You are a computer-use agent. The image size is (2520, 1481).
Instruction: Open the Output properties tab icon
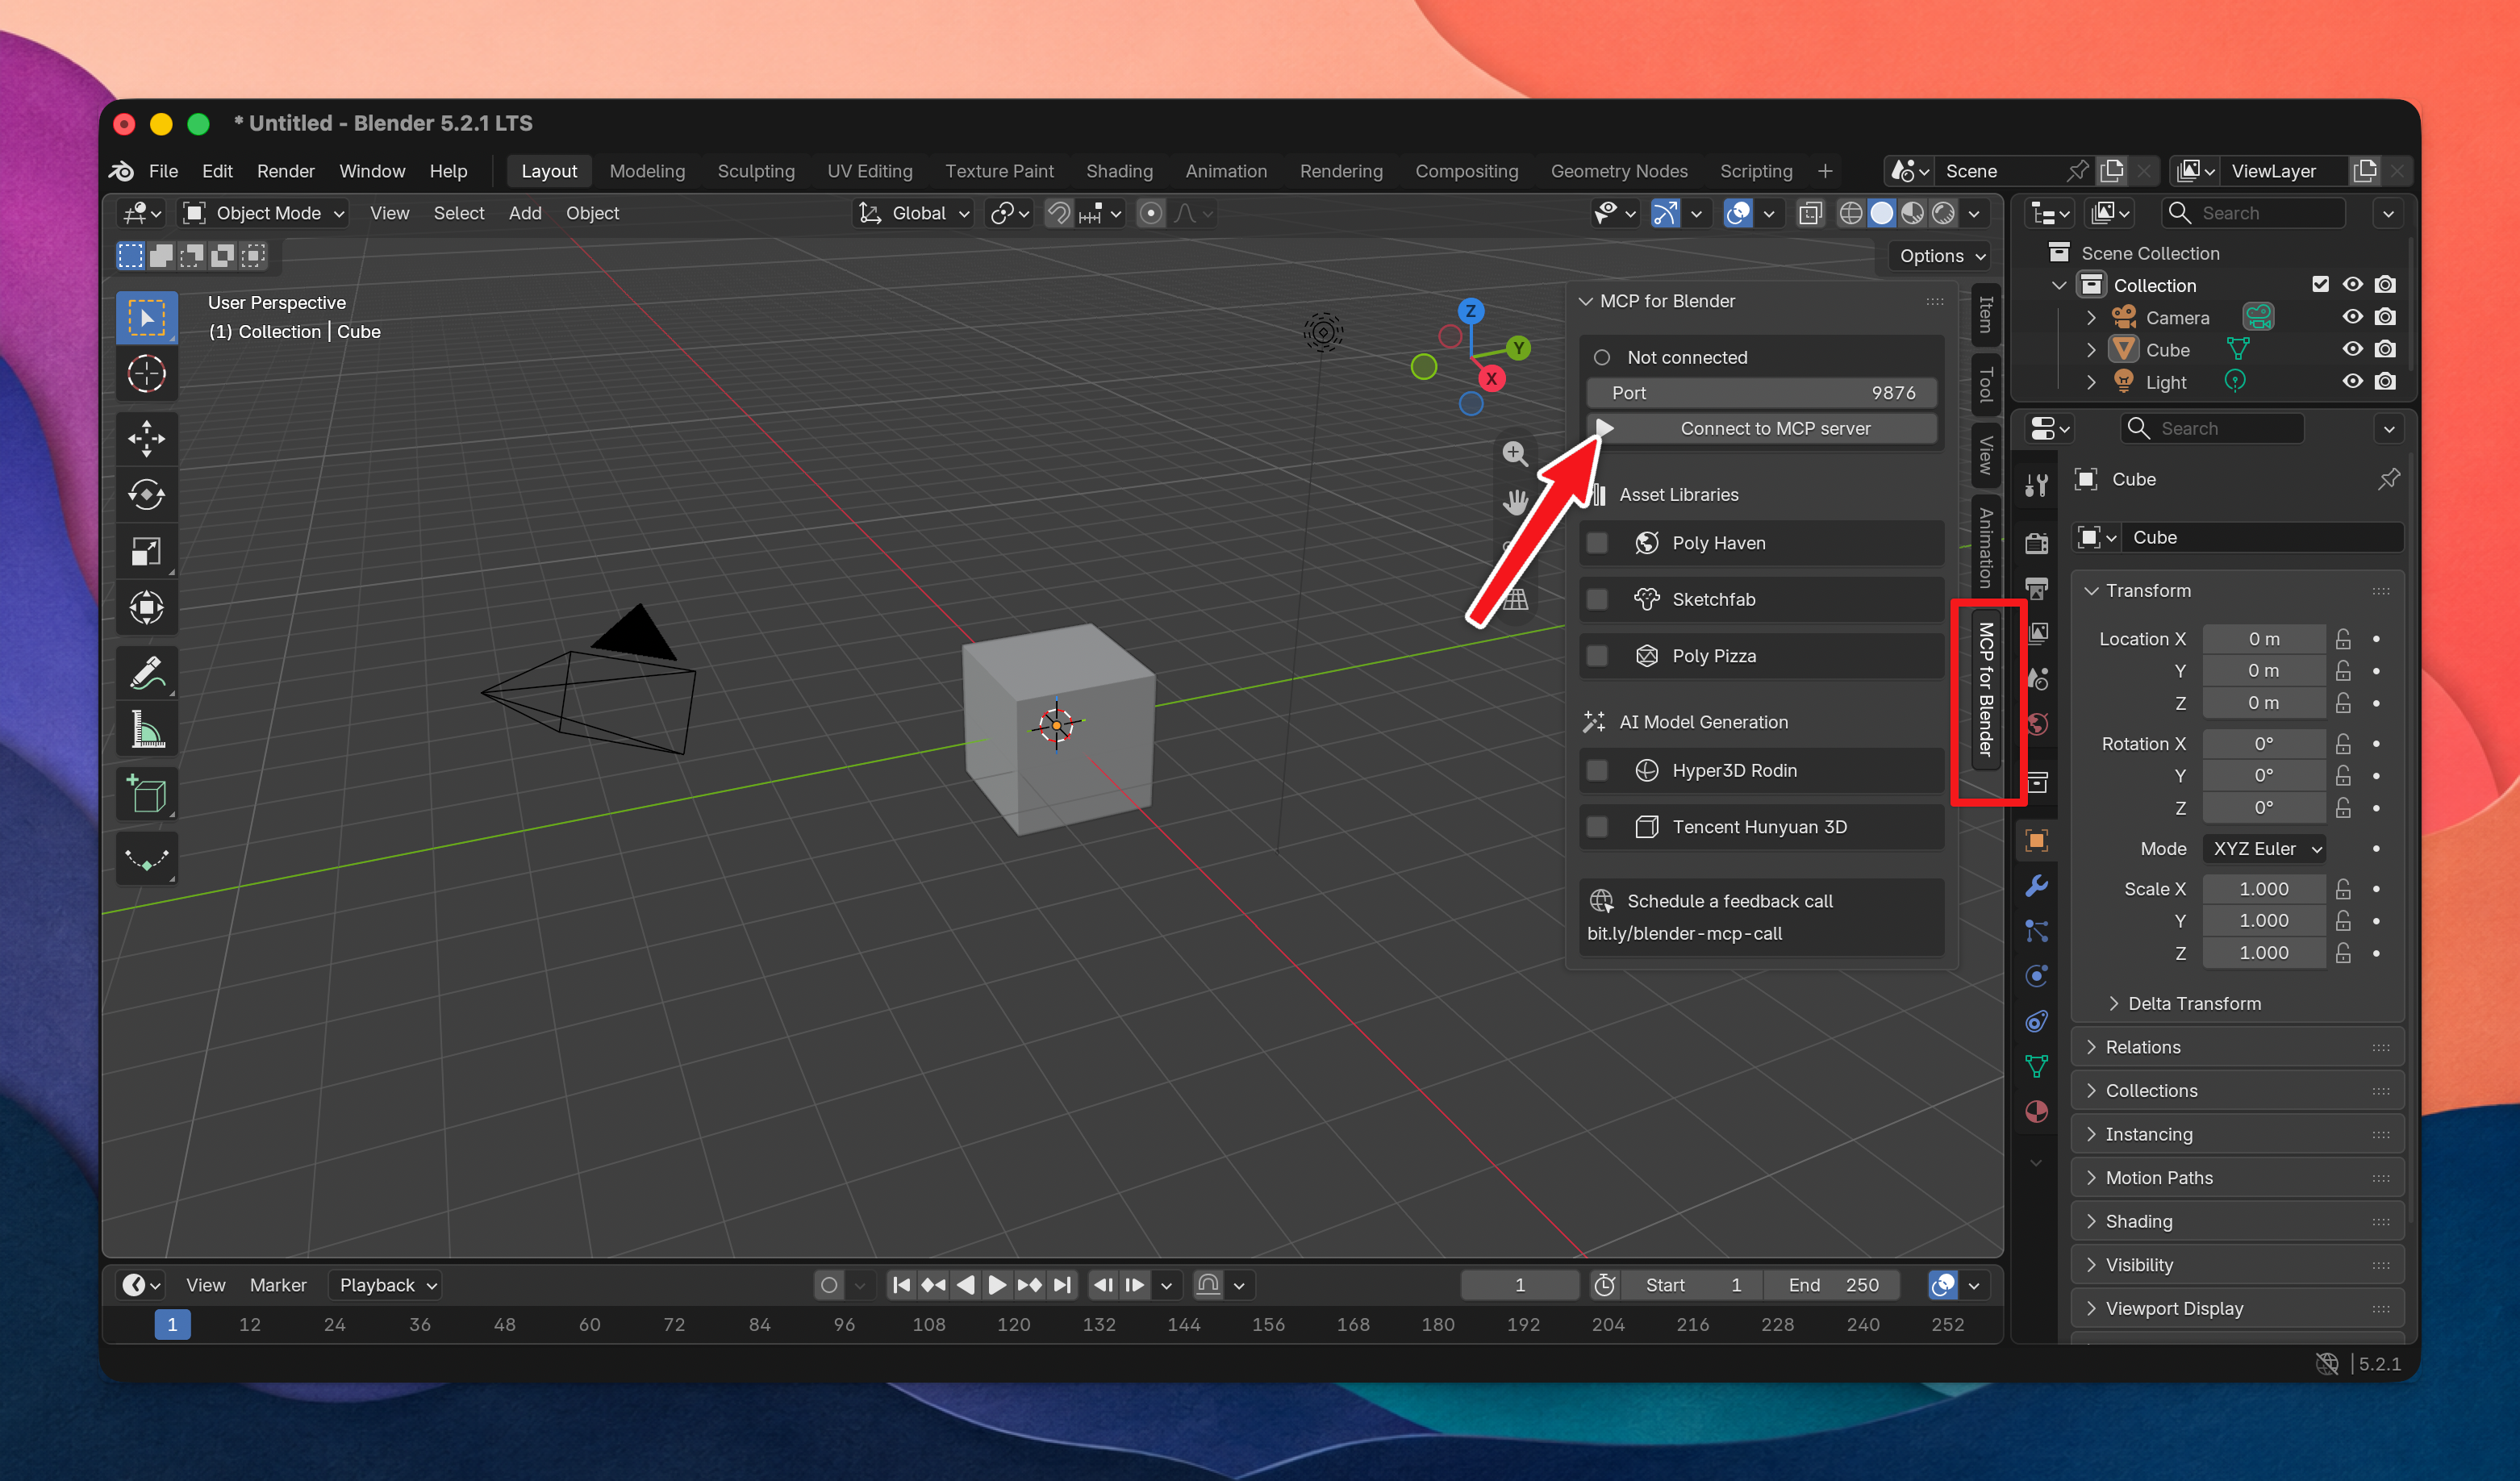2036,588
